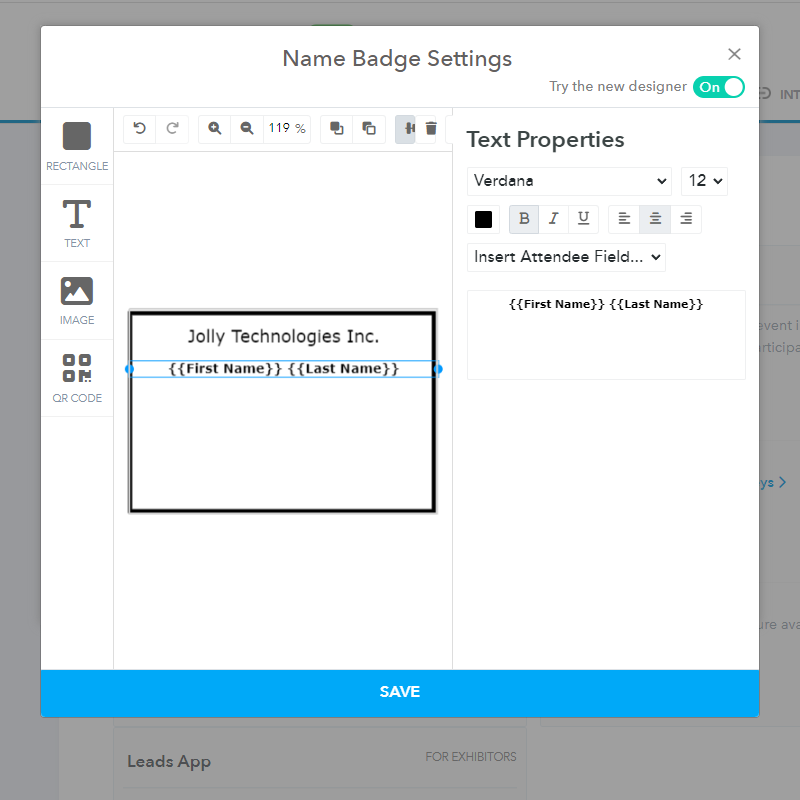The width and height of the screenshot is (800, 800).
Task: Open the font size 12 dropdown
Action: click(x=704, y=181)
